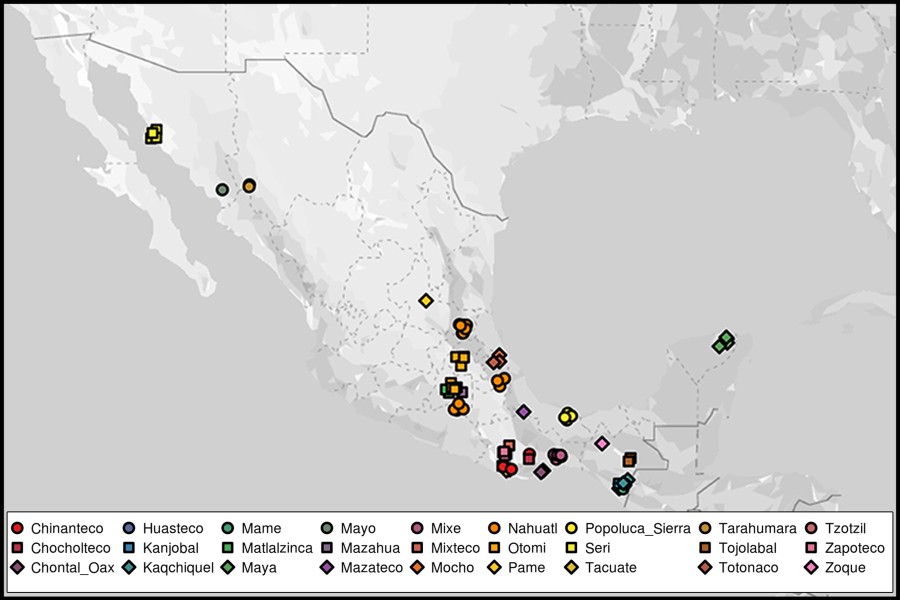Click the 'Chontal_Oax' legend label
Screen dimensions: 900x600
coord(73,567)
